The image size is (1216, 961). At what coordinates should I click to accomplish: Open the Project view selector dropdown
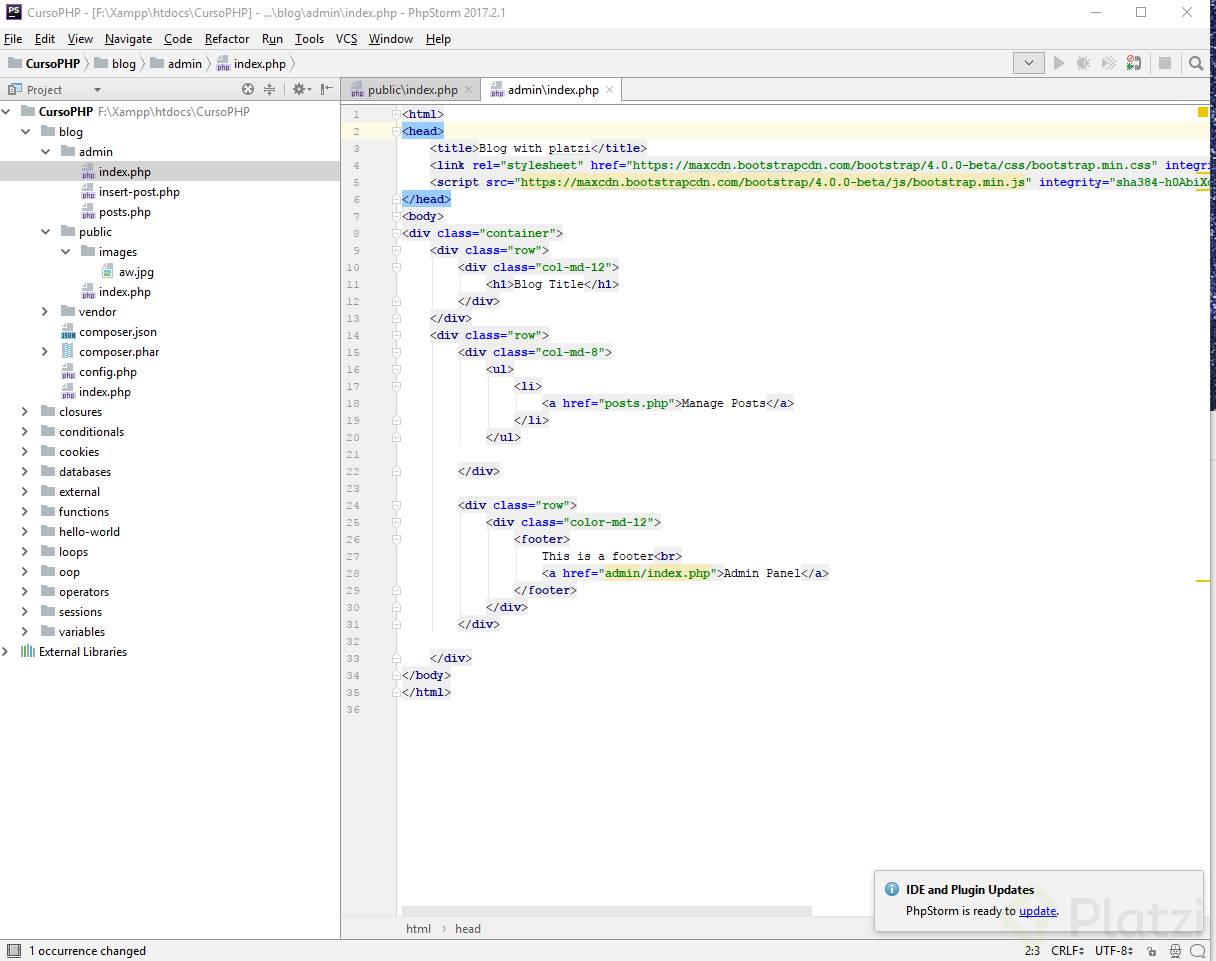pyautogui.click(x=97, y=90)
